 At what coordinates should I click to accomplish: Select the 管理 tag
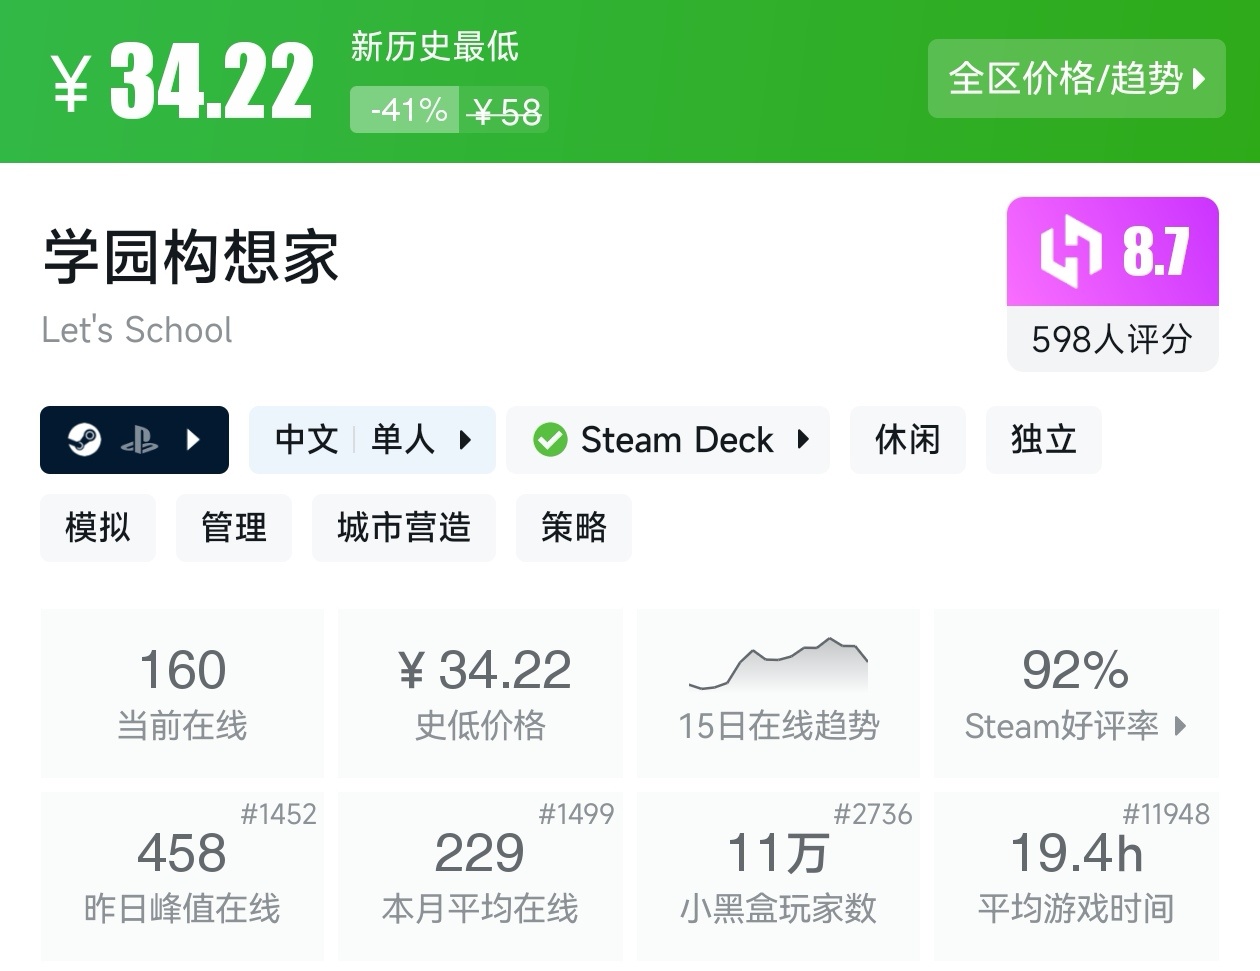(234, 527)
